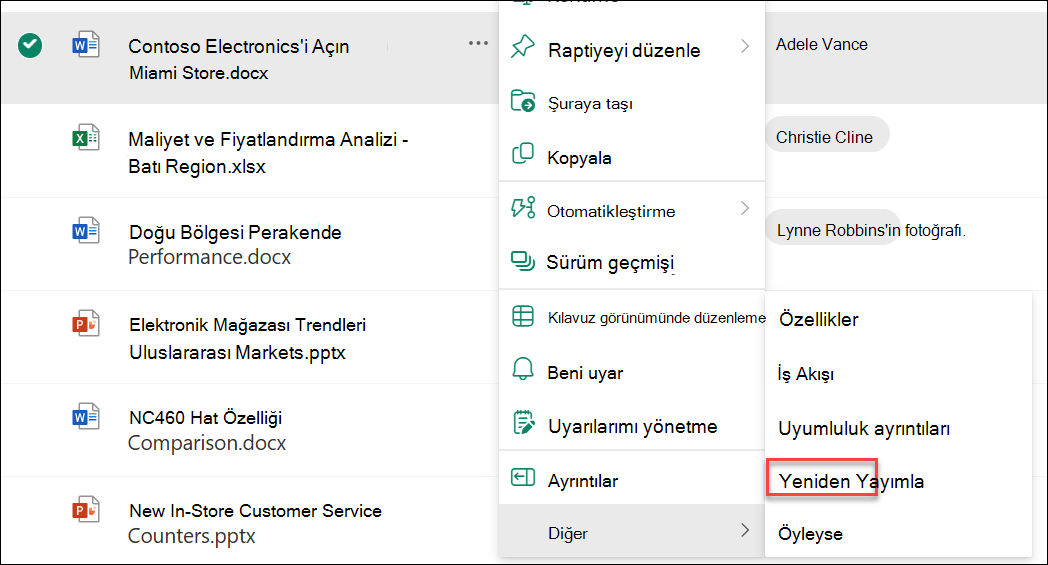This screenshot has width=1048, height=565.
Task: Choose Uyarılarımı yönetme menu entry
Action: pyautogui.click(x=632, y=426)
